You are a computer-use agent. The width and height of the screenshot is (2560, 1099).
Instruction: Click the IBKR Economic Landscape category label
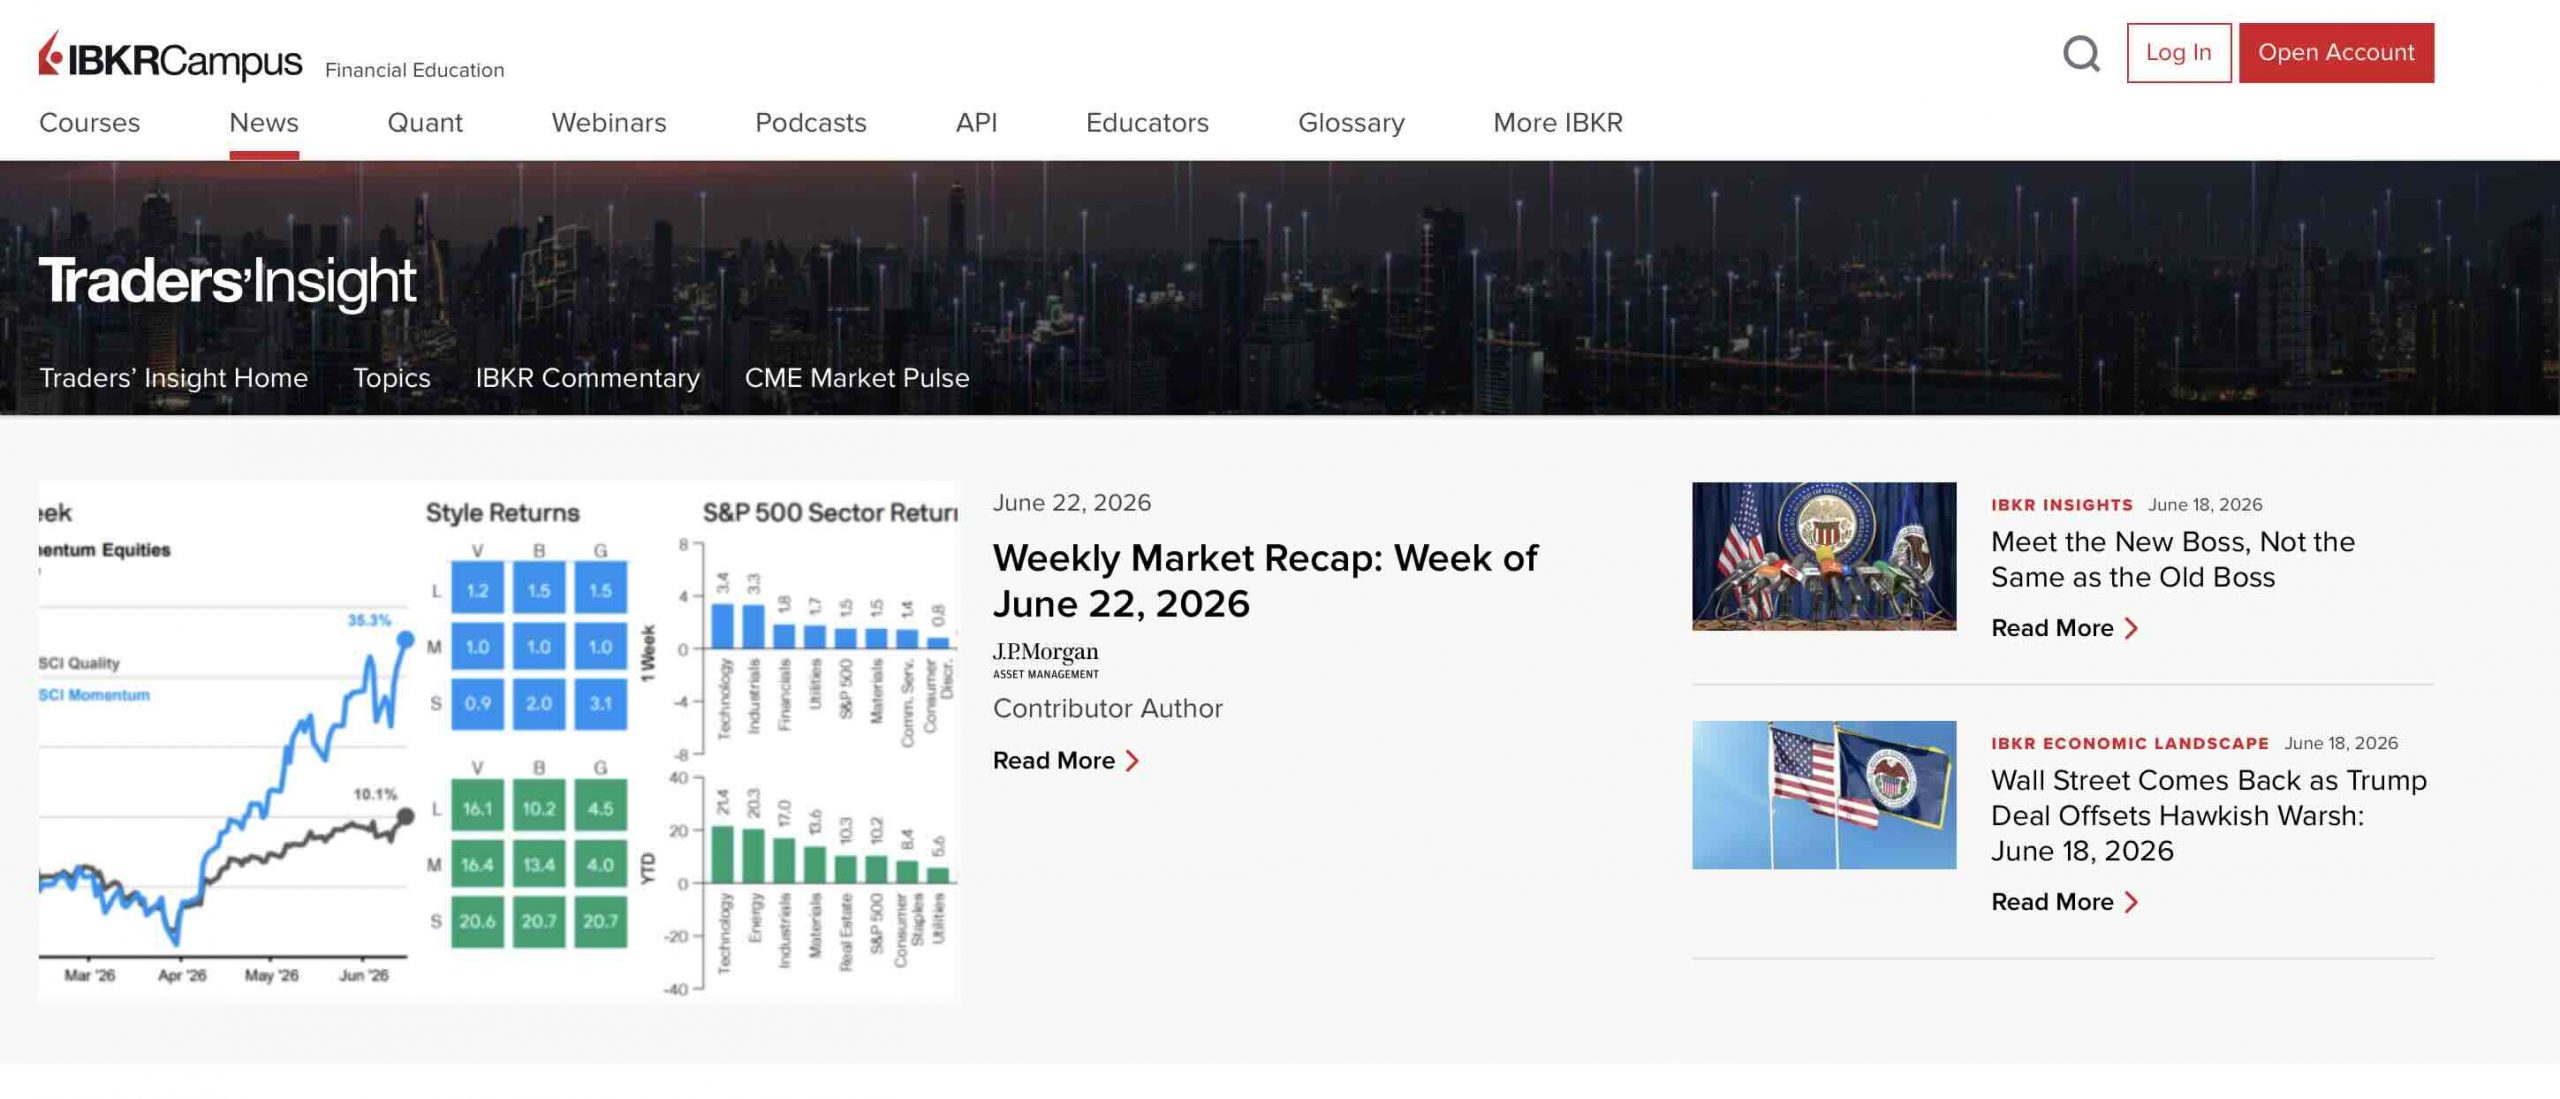click(2130, 743)
